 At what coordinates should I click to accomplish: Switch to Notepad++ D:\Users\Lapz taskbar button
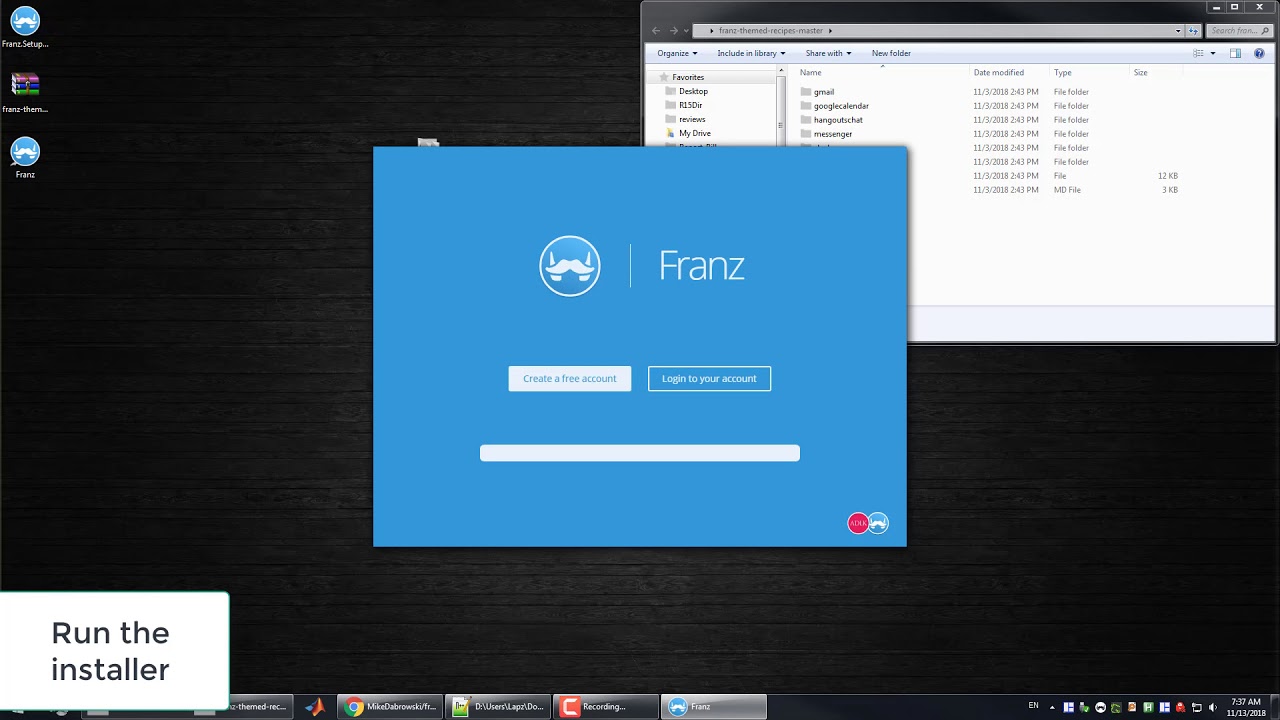click(x=498, y=707)
